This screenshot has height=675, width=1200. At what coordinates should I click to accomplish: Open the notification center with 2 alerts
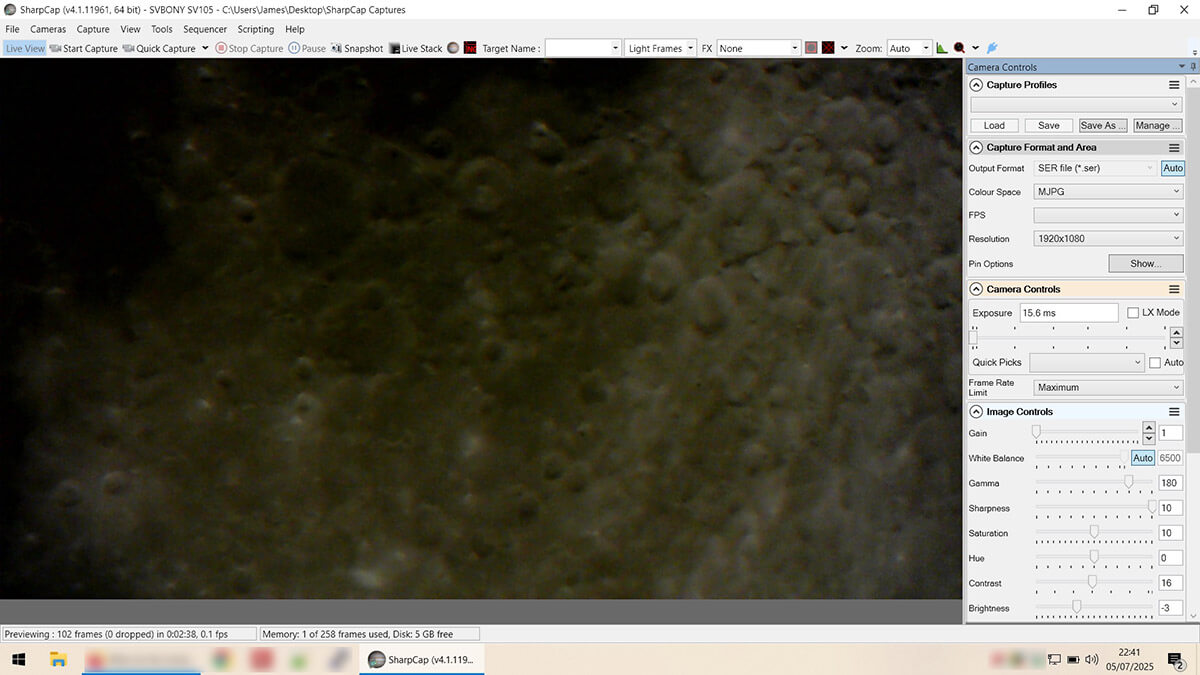tap(1177, 659)
